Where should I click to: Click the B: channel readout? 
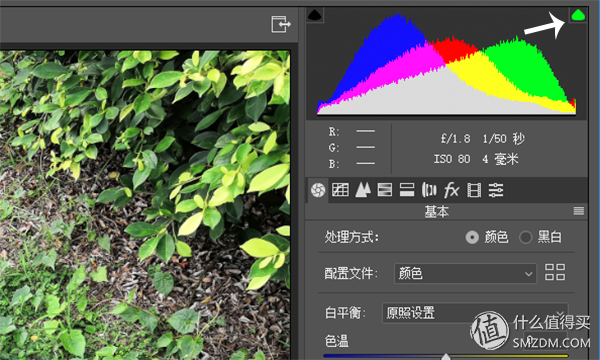click(351, 164)
